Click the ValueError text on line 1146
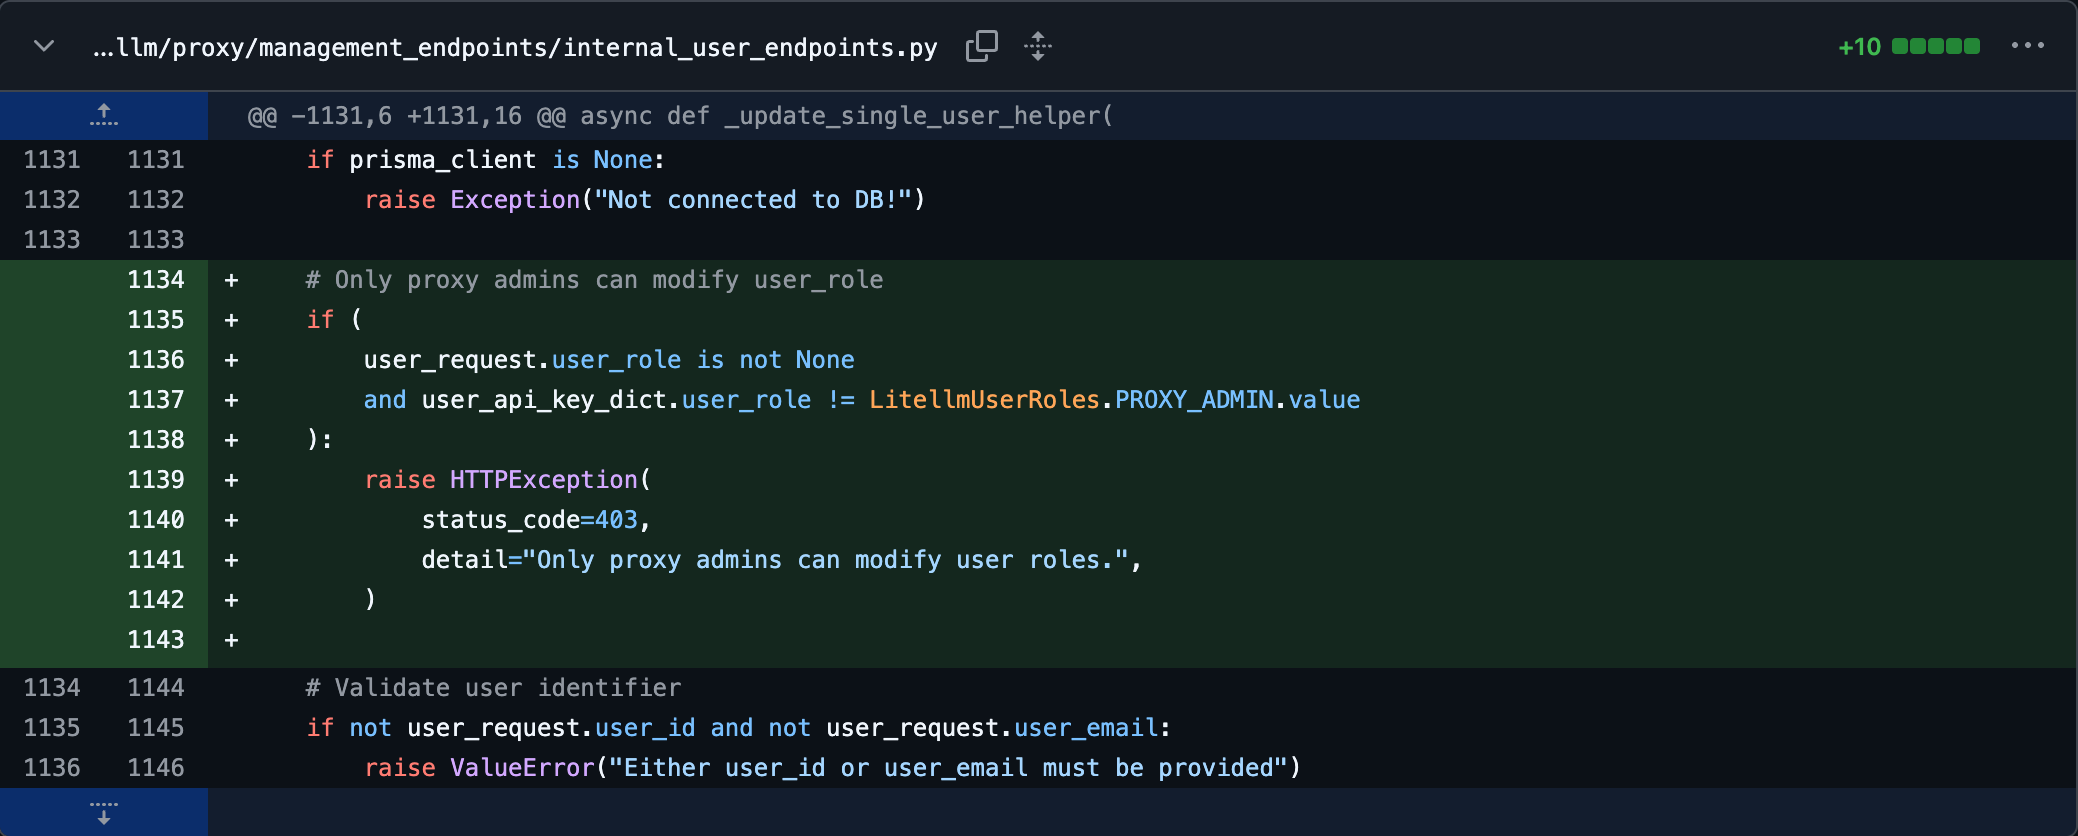2078x836 pixels. [x=523, y=768]
